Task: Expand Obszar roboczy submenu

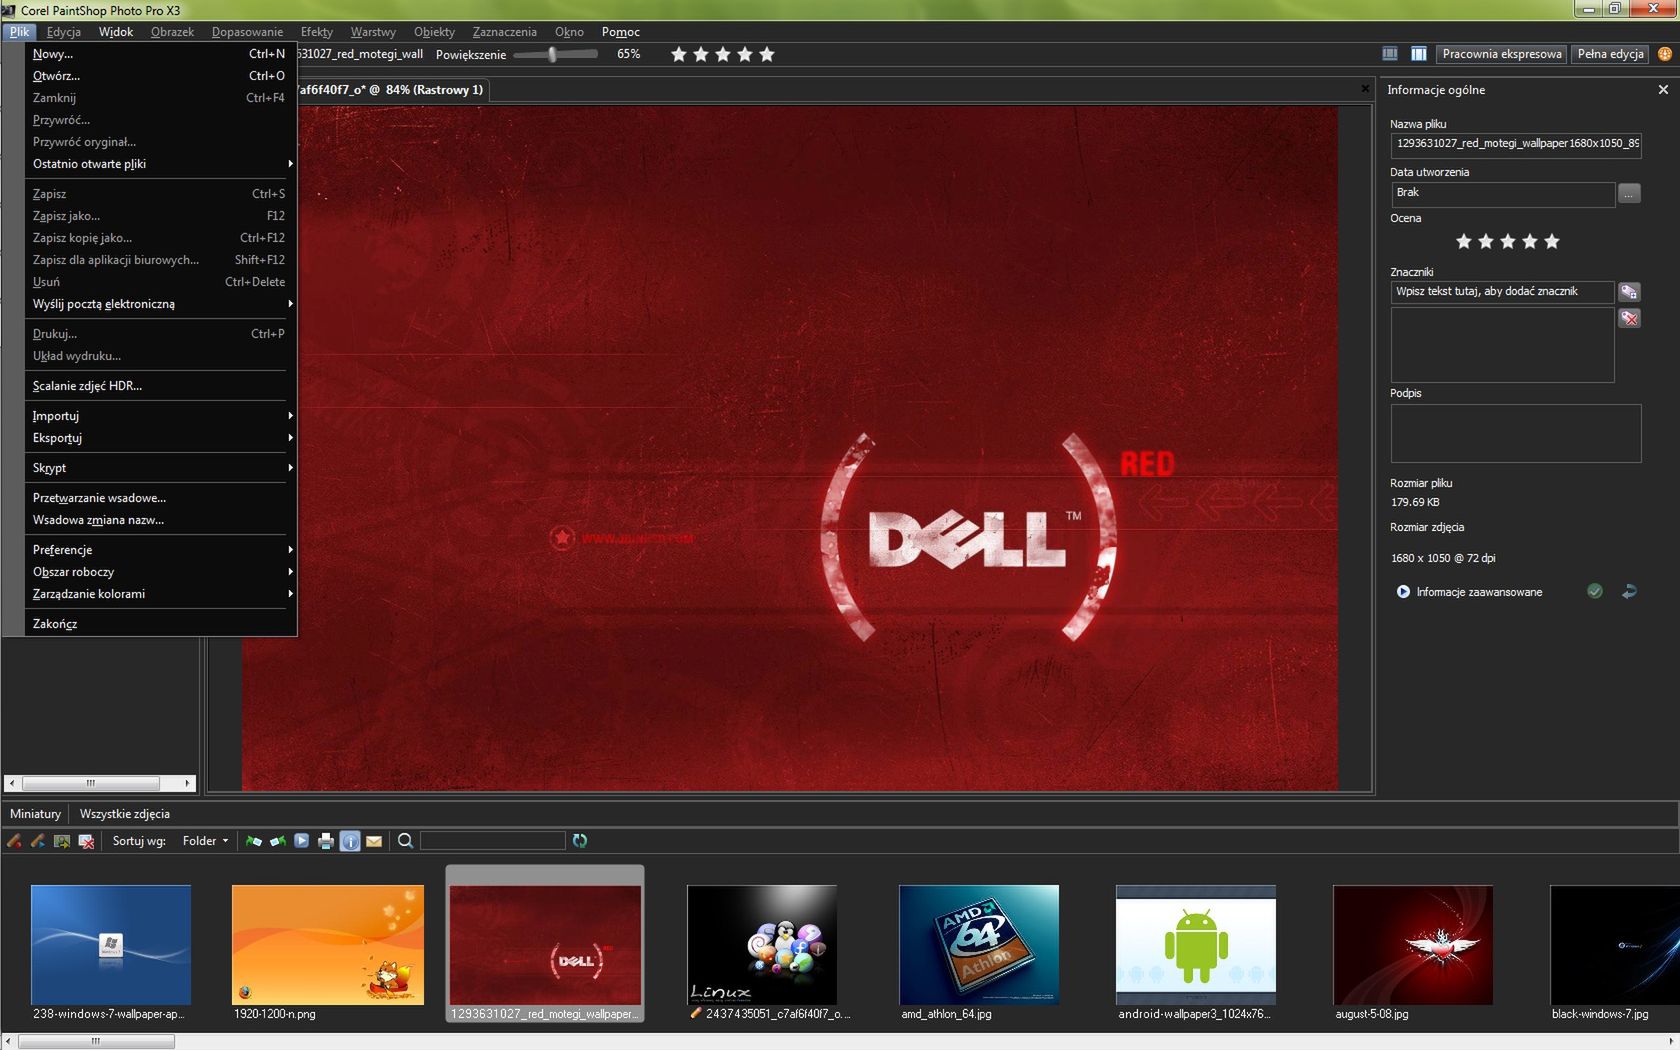Action: point(160,572)
